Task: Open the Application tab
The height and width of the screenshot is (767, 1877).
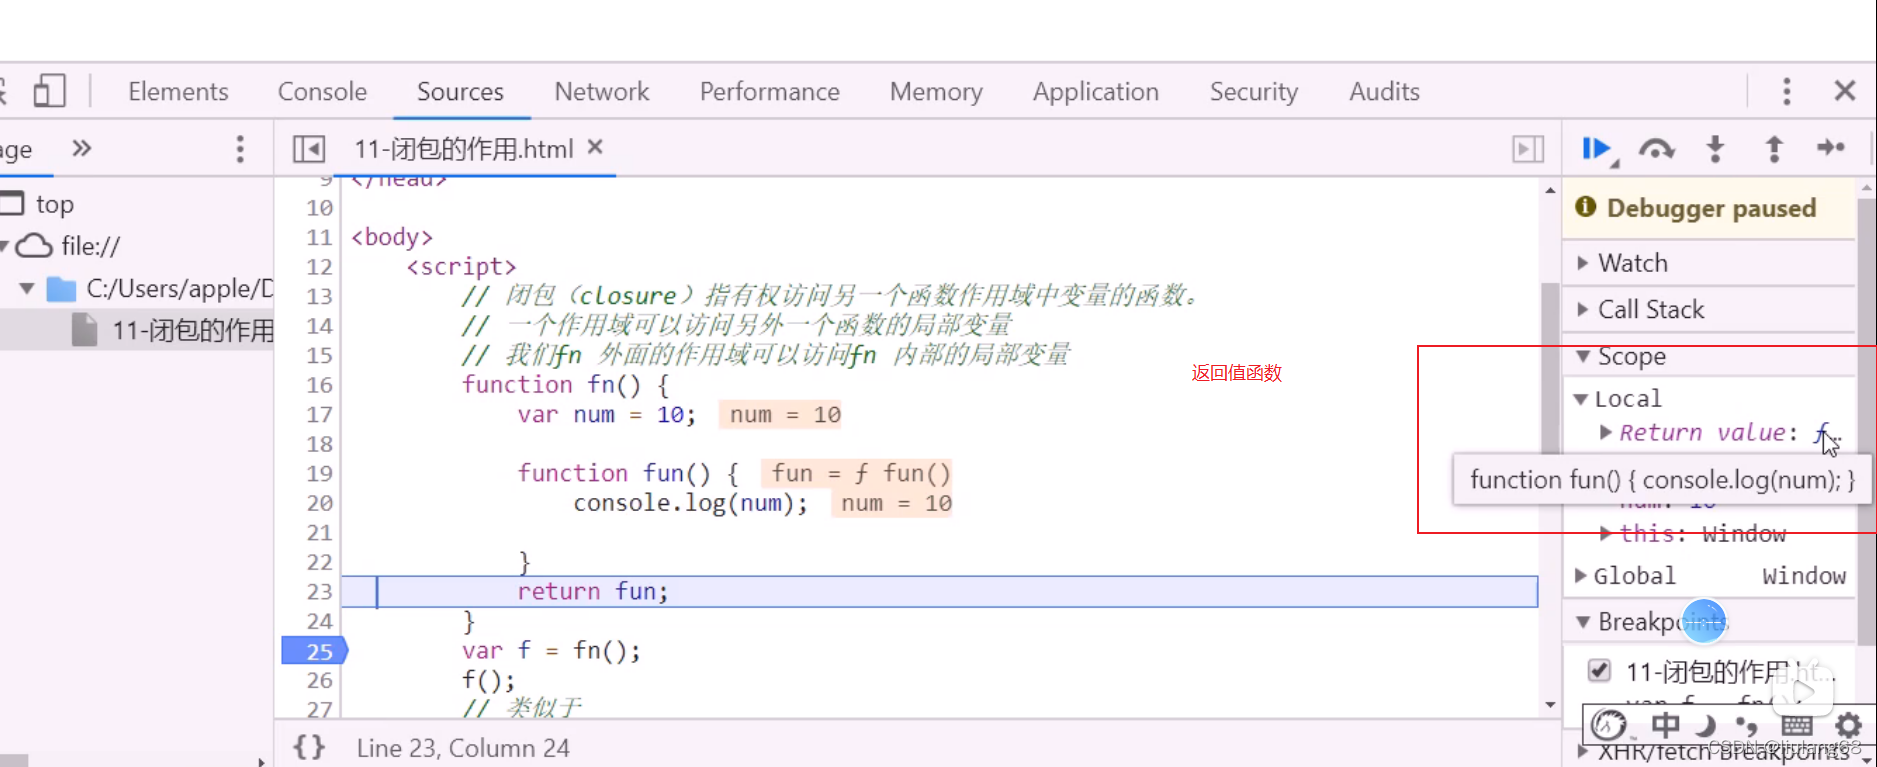Action: tap(1096, 91)
